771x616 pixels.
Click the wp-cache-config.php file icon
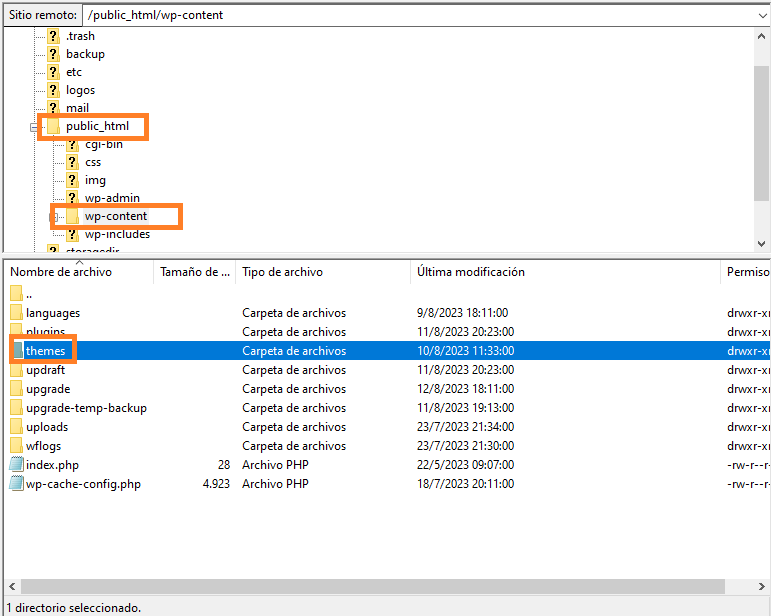16,484
